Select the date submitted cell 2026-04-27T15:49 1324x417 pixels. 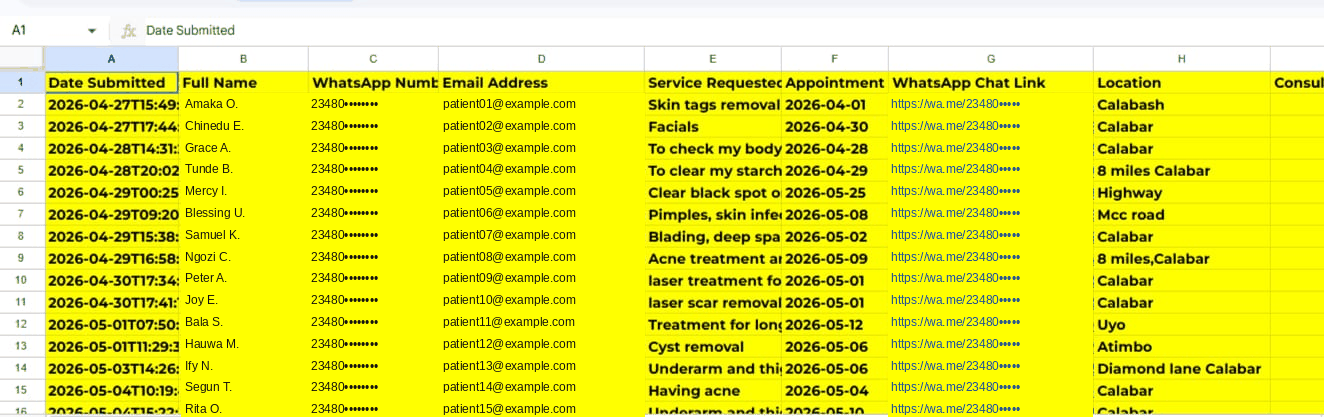112,104
